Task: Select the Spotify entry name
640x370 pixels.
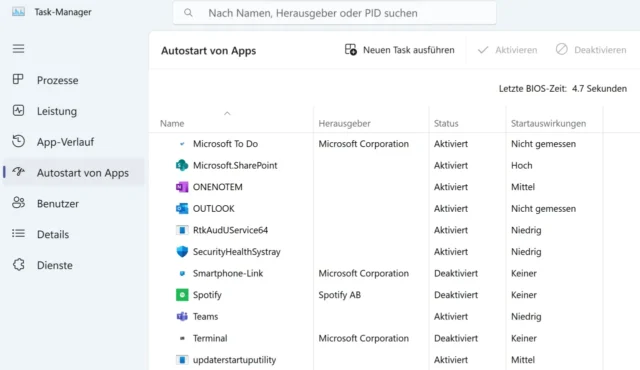Action: pyautogui.click(x=207, y=295)
